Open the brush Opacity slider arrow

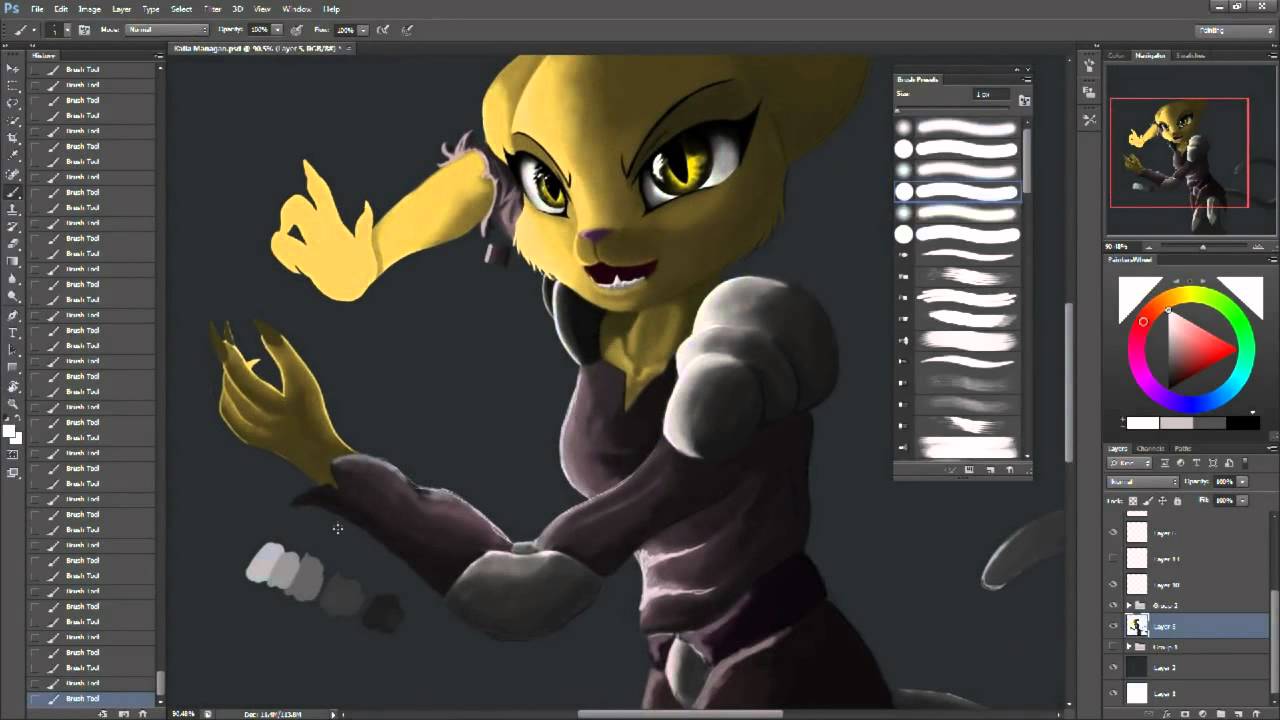277,30
